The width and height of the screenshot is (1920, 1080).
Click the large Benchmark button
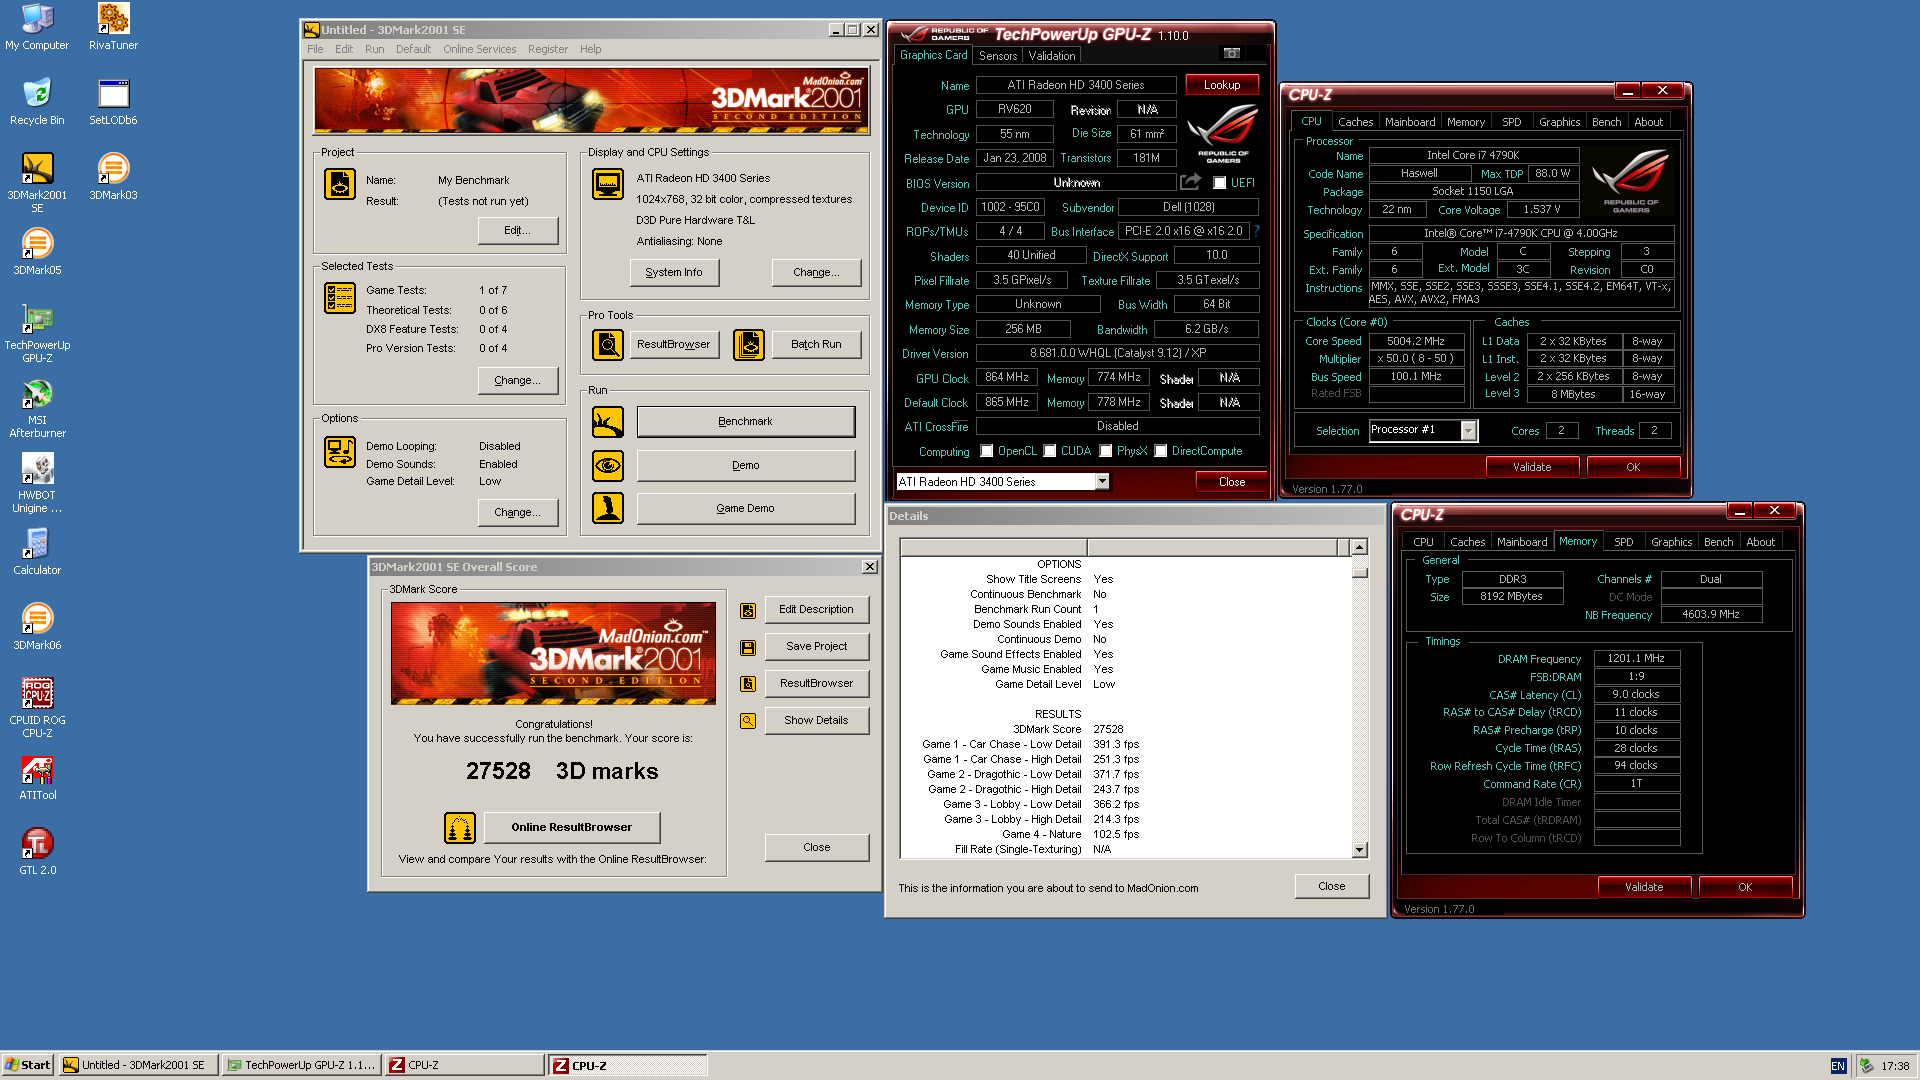[x=745, y=421]
